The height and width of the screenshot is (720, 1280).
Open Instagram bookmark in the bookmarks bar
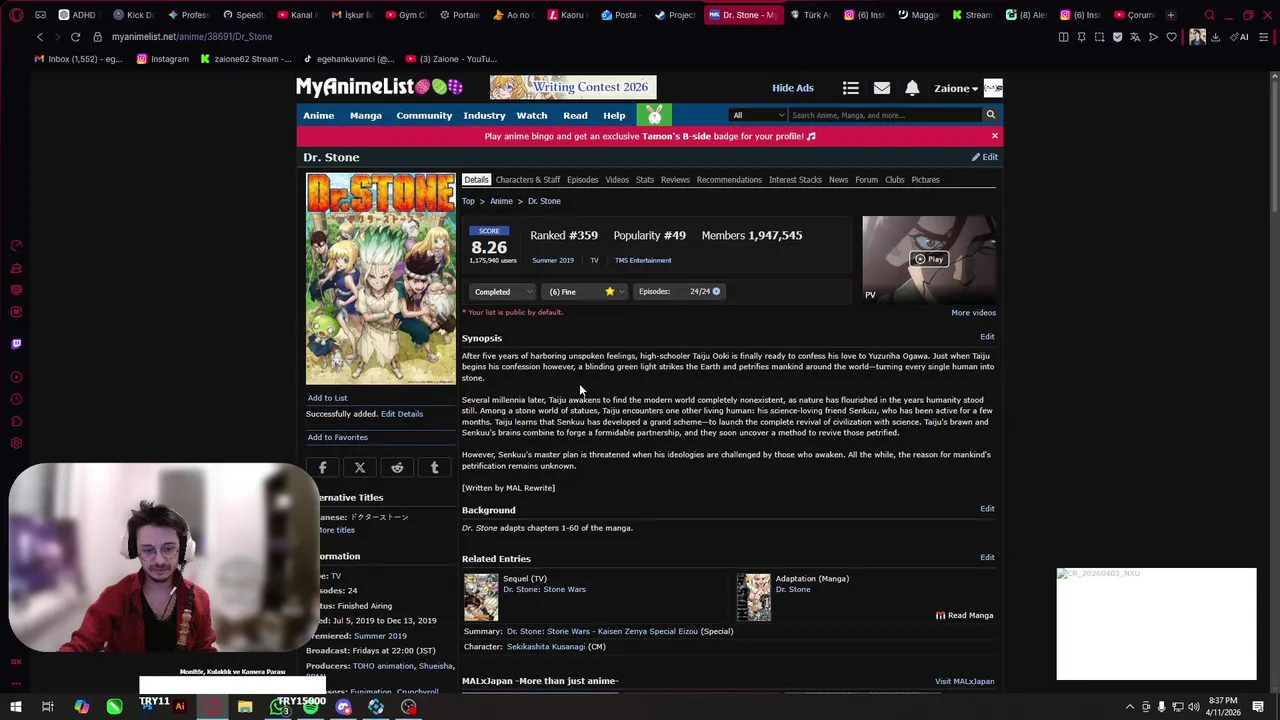[x=162, y=59]
